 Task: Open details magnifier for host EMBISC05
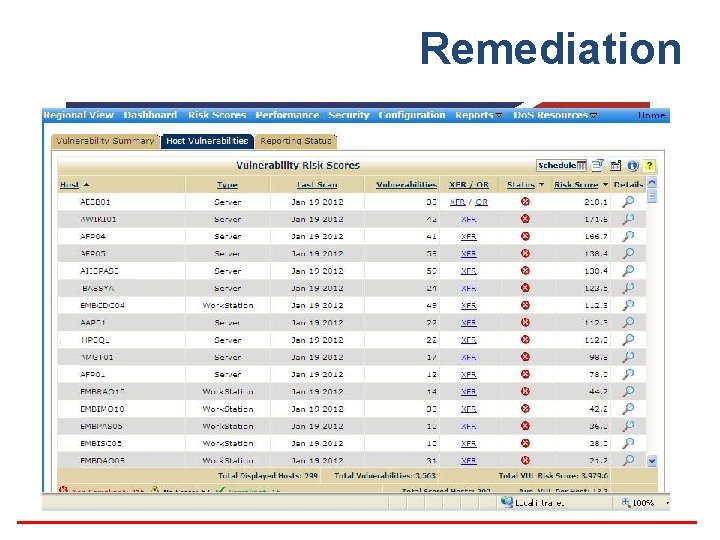pyautogui.click(x=628, y=443)
